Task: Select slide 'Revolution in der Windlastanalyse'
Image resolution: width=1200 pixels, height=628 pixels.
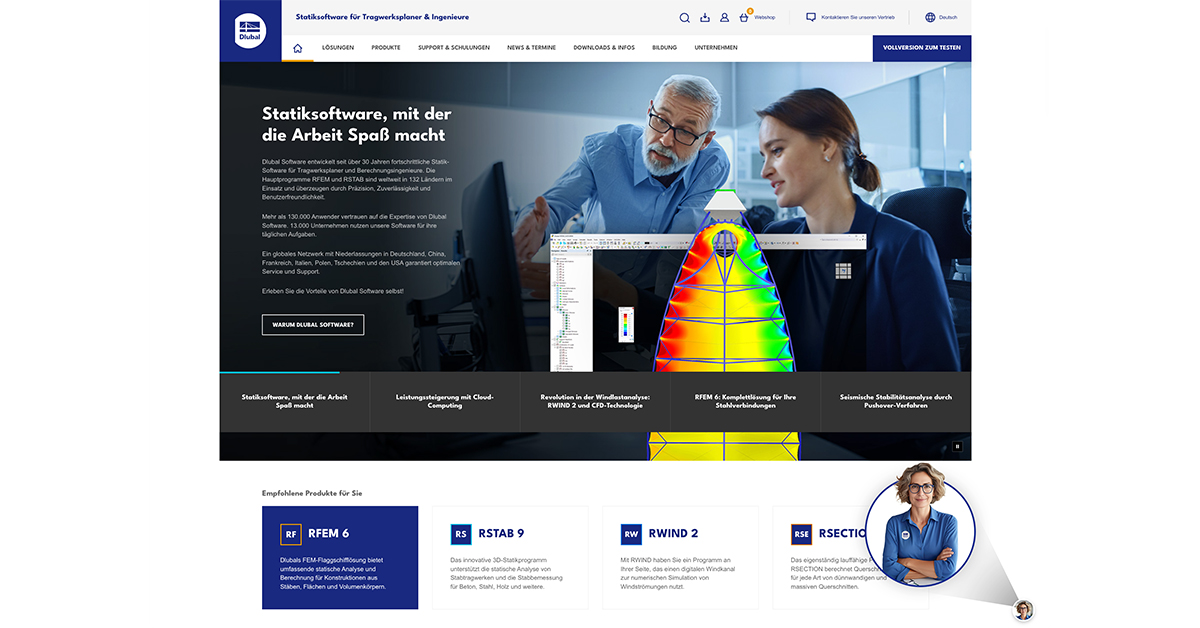Action: point(595,401)
